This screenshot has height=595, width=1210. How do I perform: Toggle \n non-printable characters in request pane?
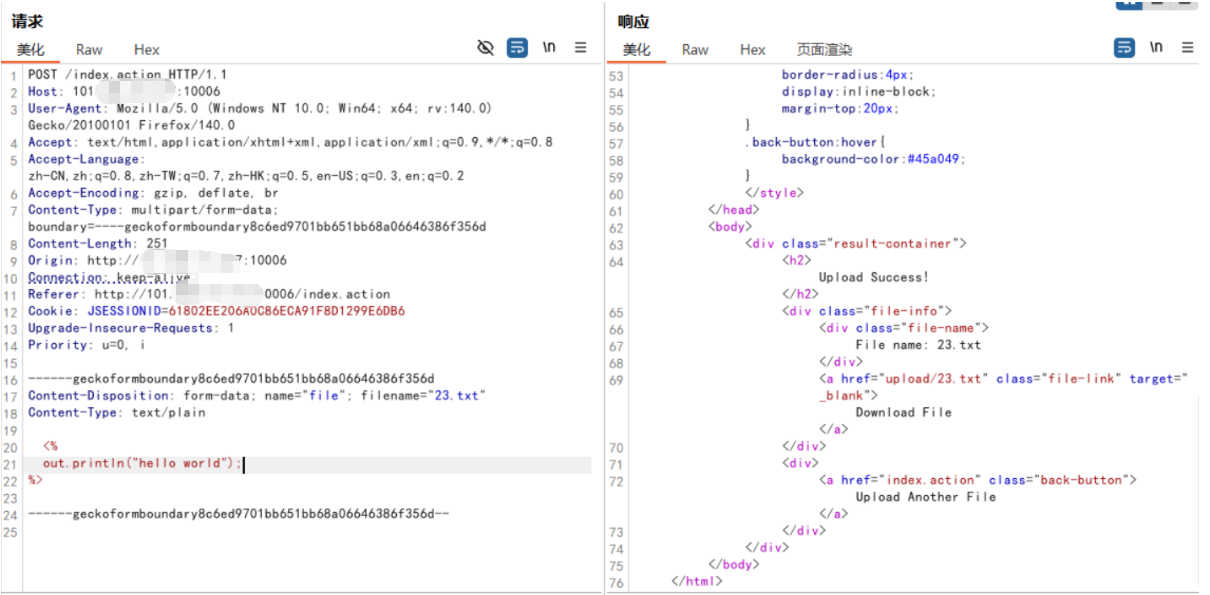(549, 48)
